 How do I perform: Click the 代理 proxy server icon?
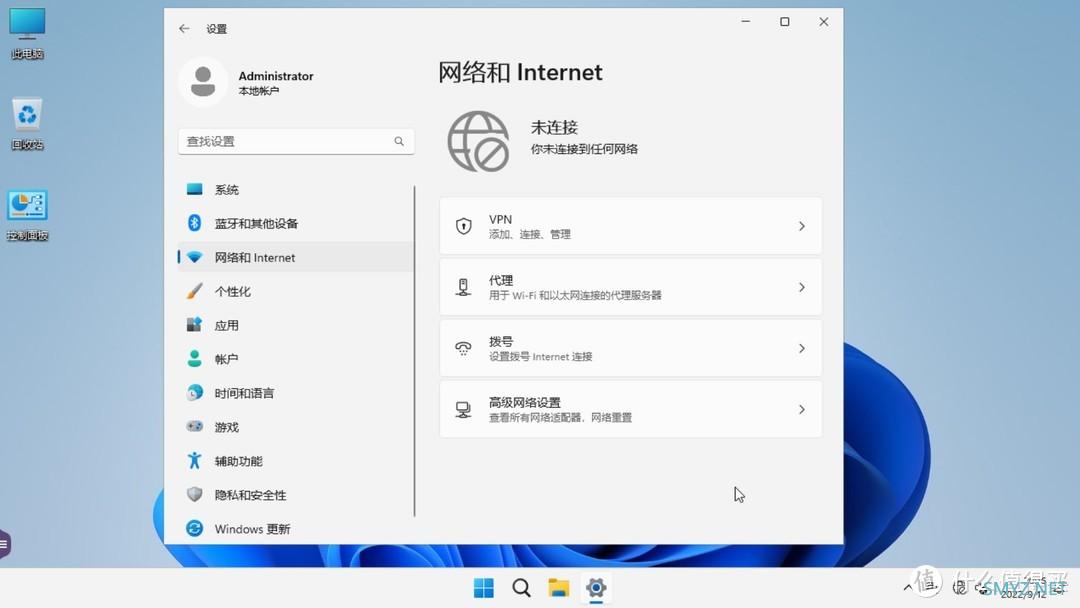click(464, 287)
